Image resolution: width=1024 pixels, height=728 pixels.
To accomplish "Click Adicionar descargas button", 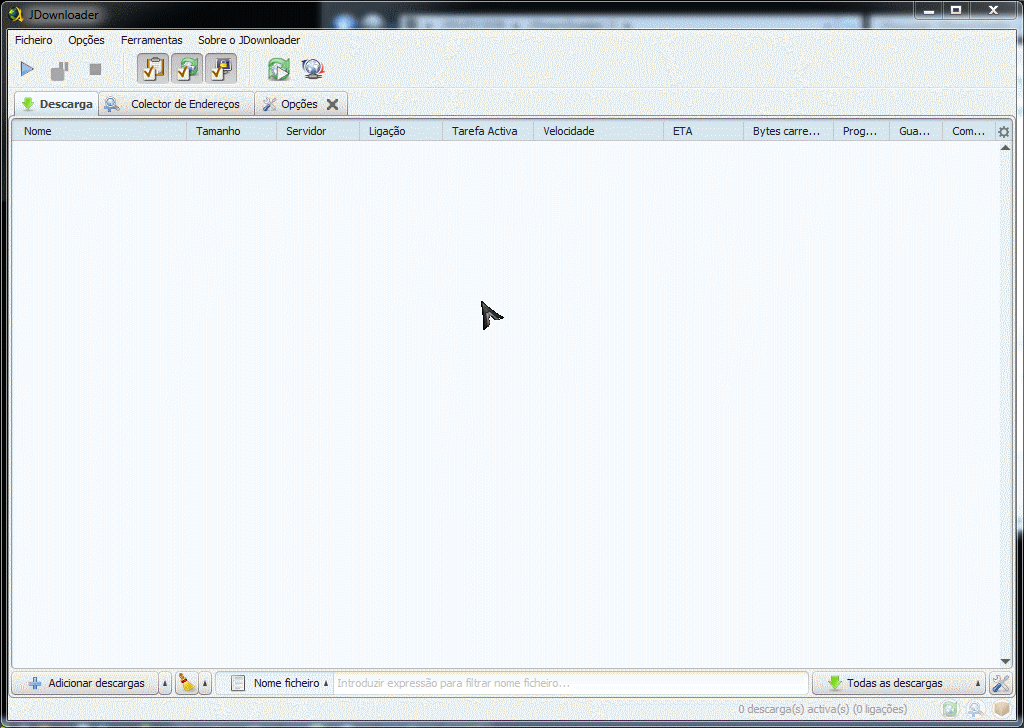I will [x=85, y=684].
